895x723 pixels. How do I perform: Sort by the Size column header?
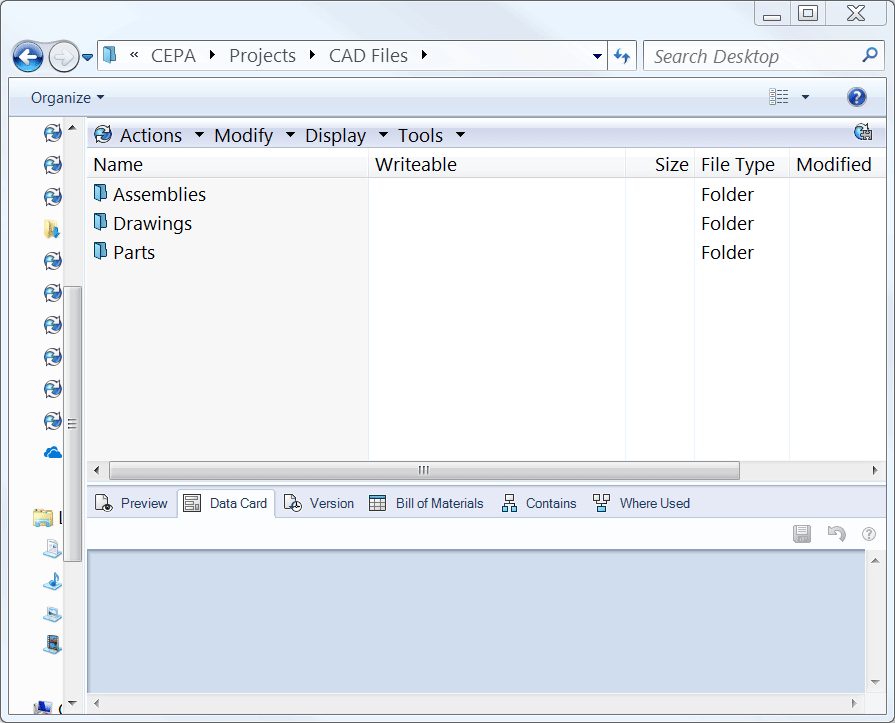[660, 164]
